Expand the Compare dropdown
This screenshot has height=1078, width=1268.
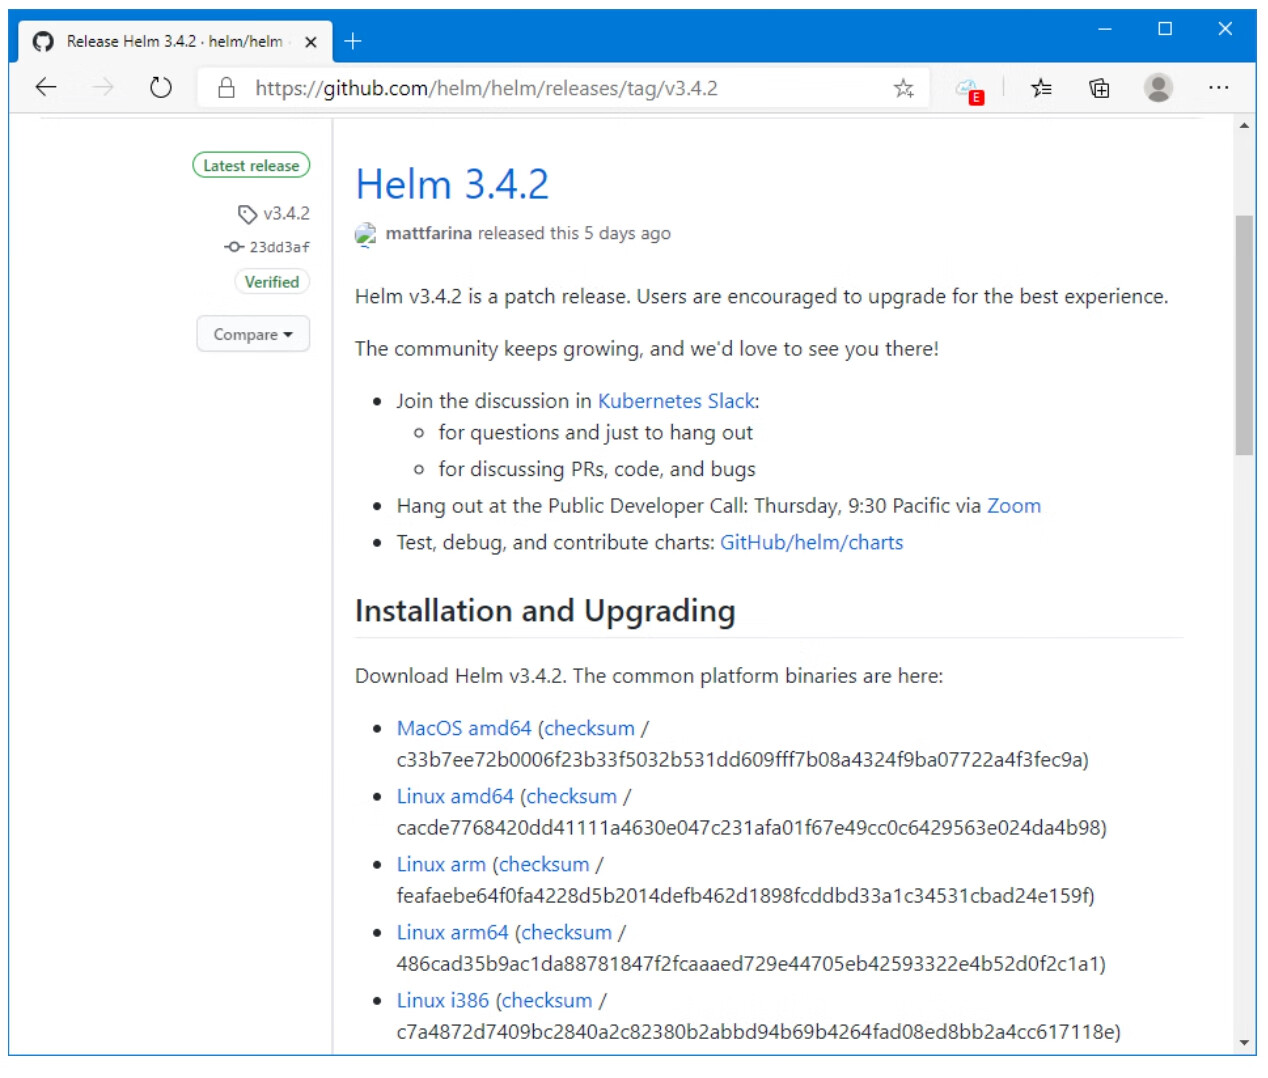[x=253, y=334]
